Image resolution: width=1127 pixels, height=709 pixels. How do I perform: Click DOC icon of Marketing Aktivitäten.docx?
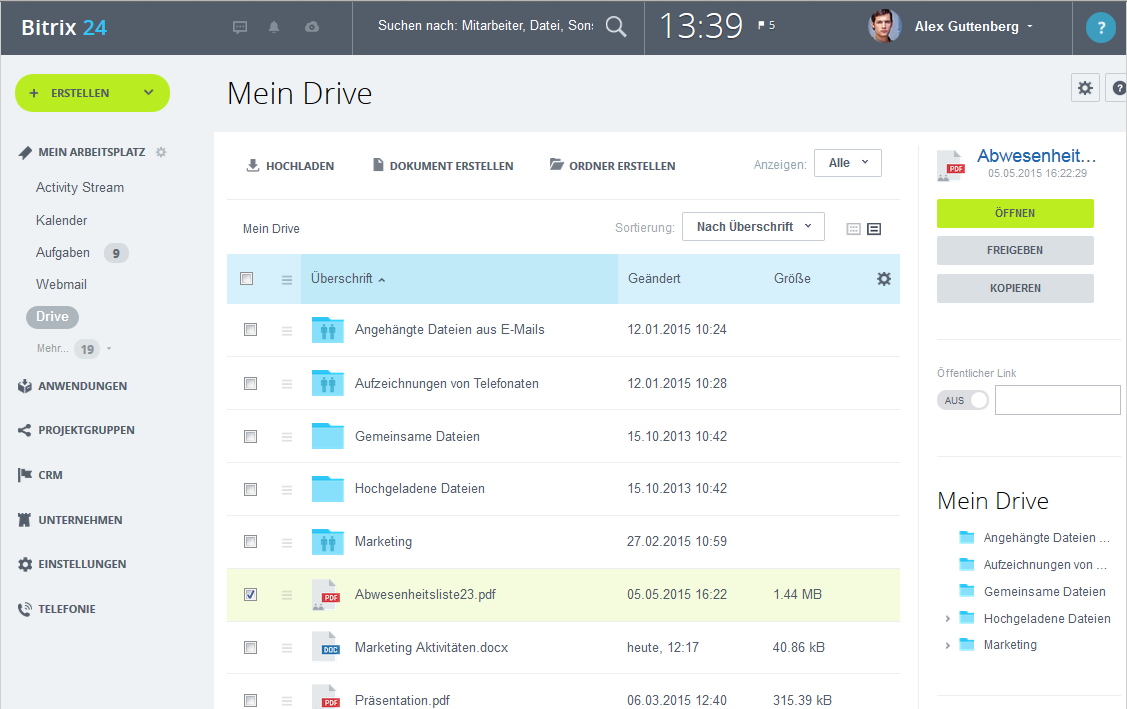click(x=326, y=647)
